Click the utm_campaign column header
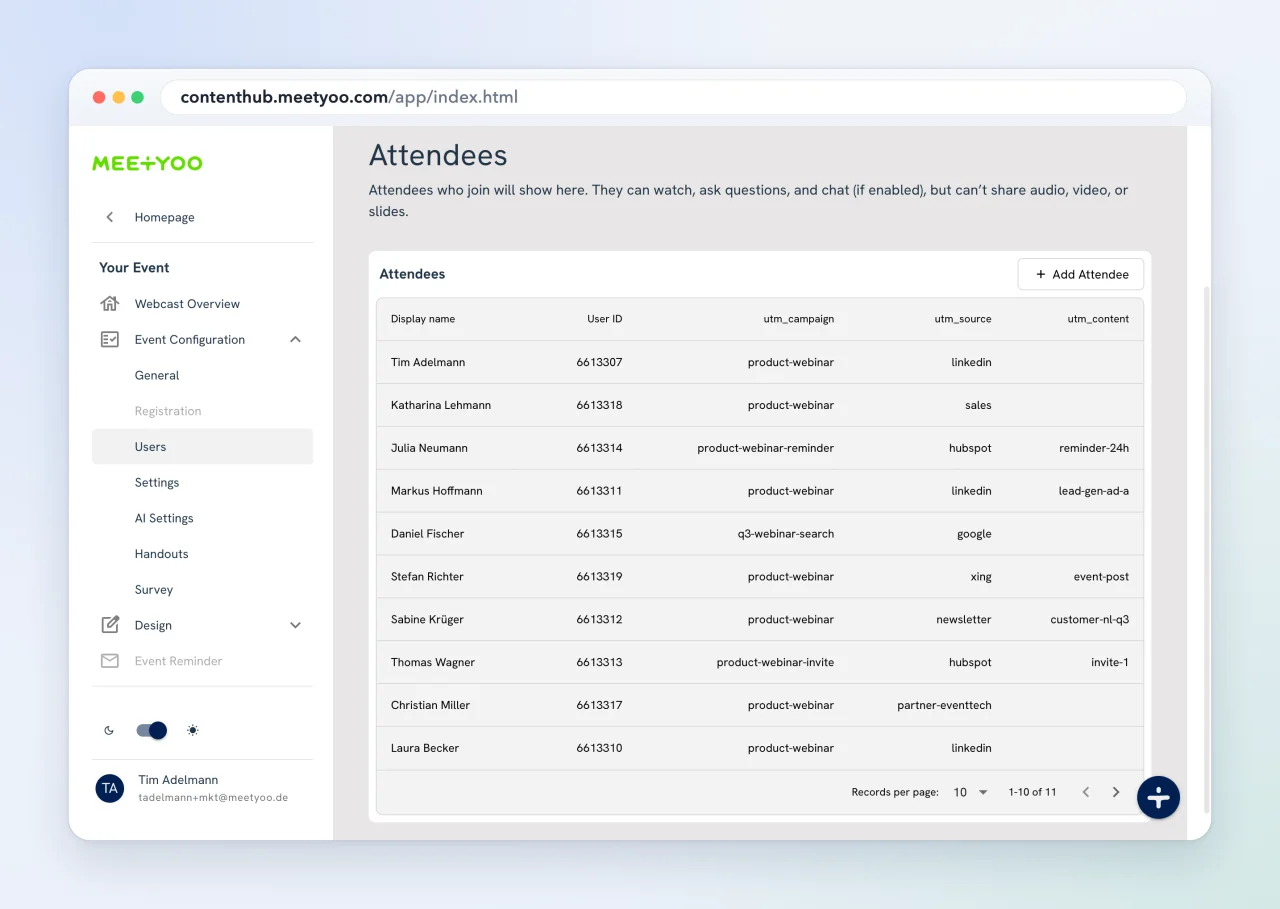This screenshot has height=909, width=1280. click(x=798, y=319)
